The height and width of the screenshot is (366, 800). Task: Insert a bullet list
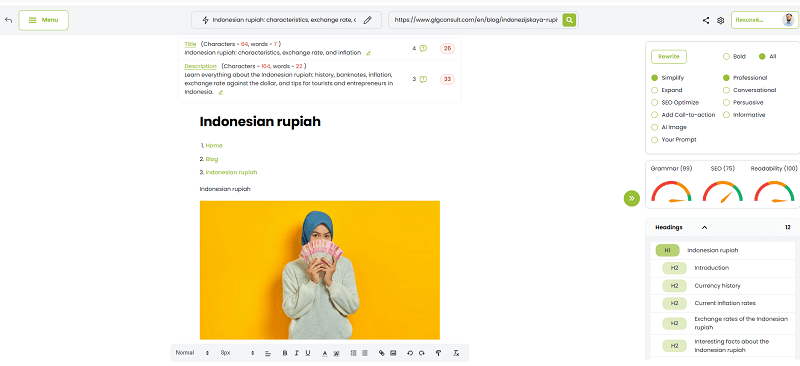click(x=364, y=353)
